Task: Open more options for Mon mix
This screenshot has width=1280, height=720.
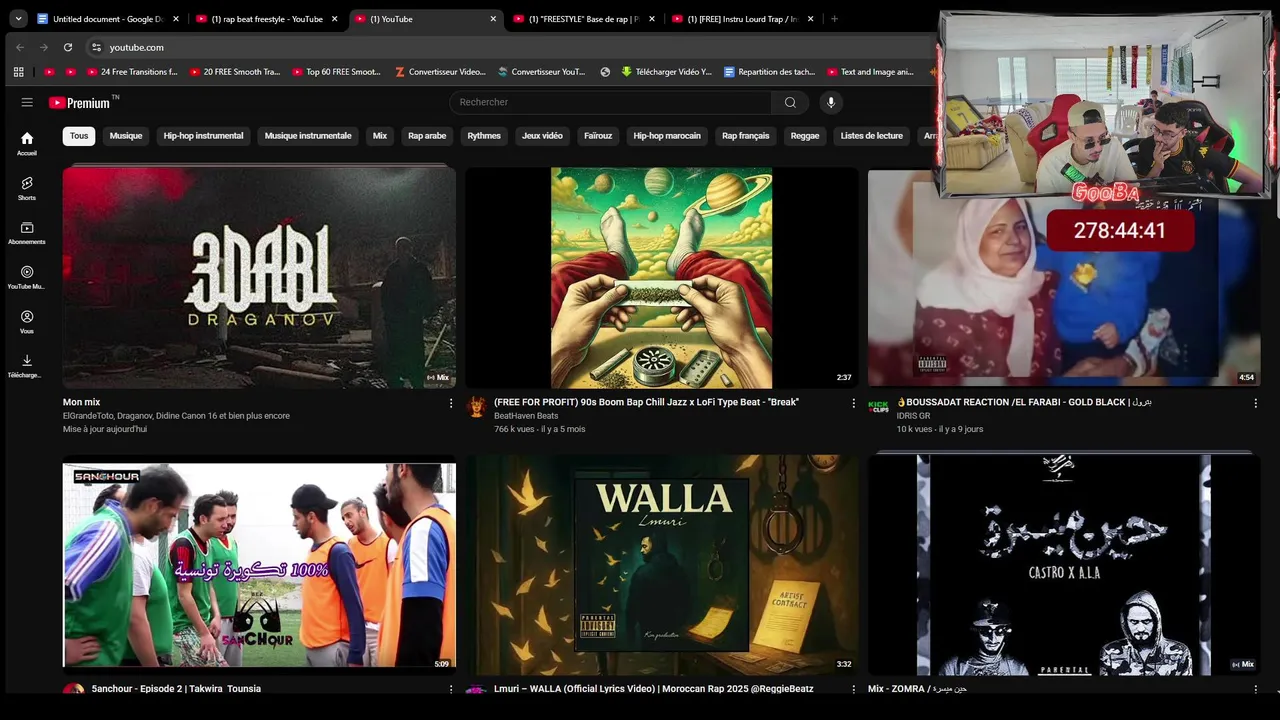Action: click(x=451, y=403)
